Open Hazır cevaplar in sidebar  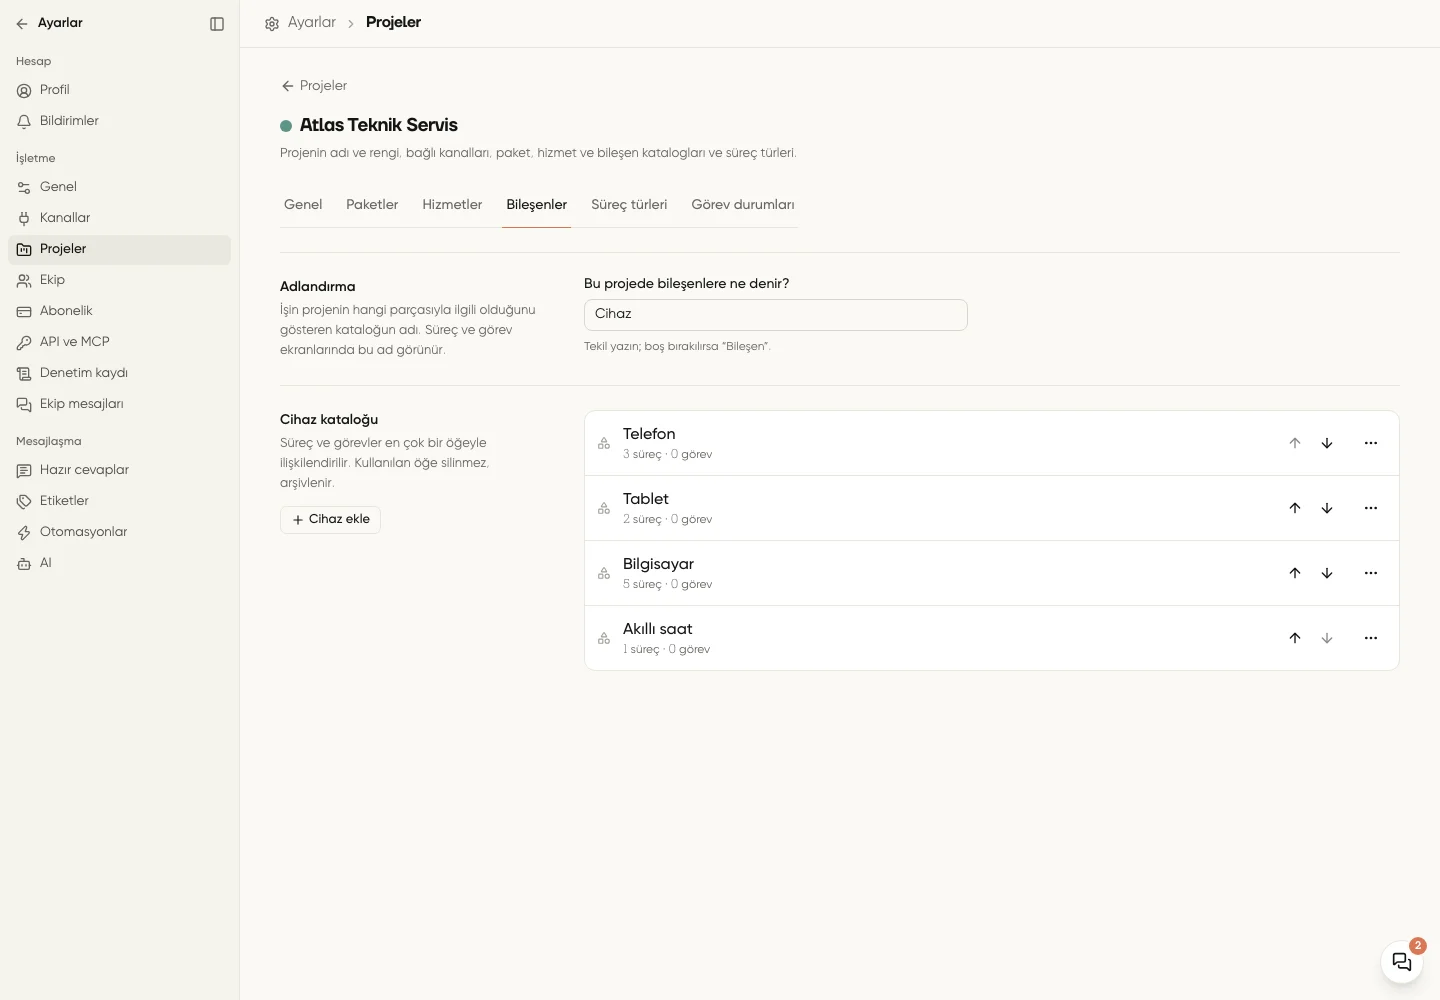[119, 470]
